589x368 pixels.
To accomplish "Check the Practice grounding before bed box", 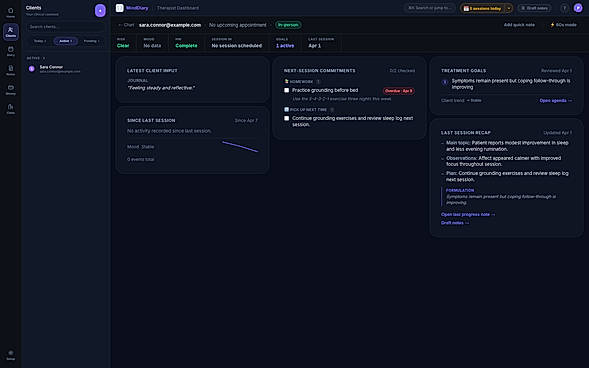I will pyautogui.click(x=287, y=90).
